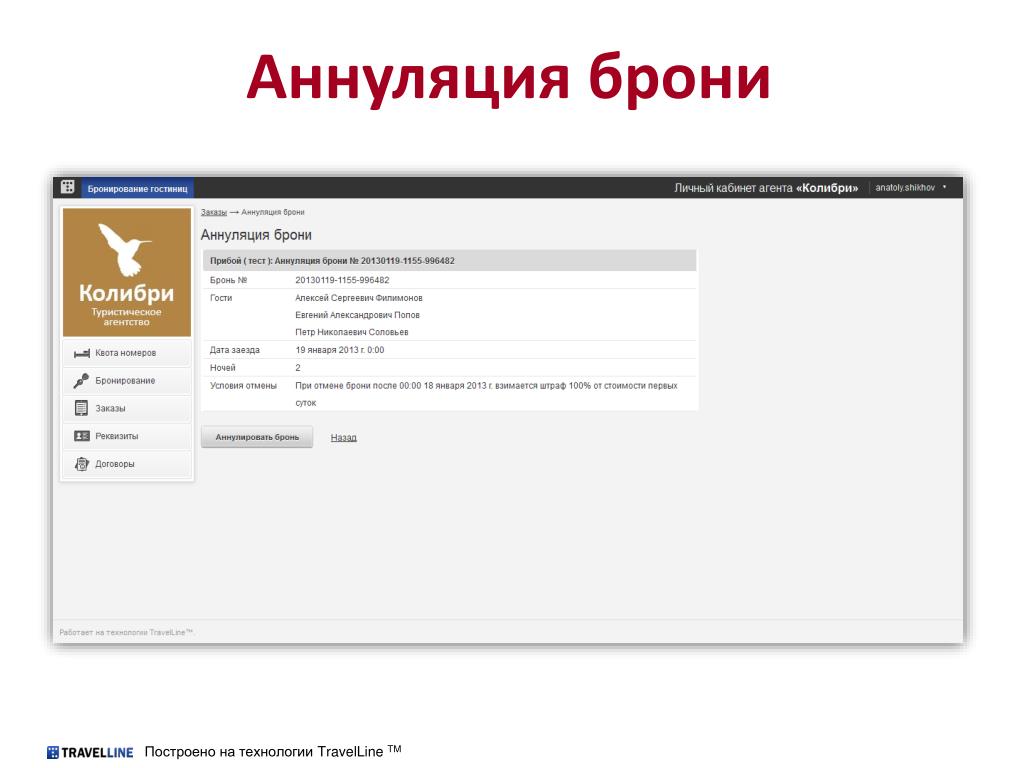The height and width of the screenshot is (768, 1024).
Task: Go back via the Назад link
Action: pyautogui.click(x=344, y=438)
